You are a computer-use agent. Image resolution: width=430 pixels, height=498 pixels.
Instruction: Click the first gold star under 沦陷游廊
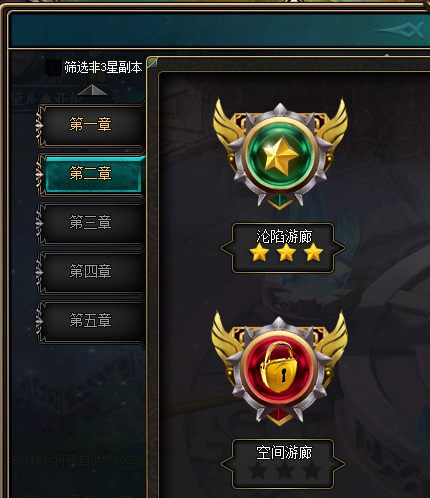pyautogui.click(x=259, y=252)
